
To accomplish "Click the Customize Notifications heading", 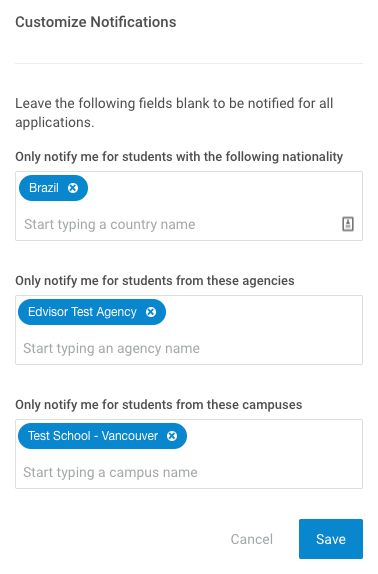I will 96,22.
